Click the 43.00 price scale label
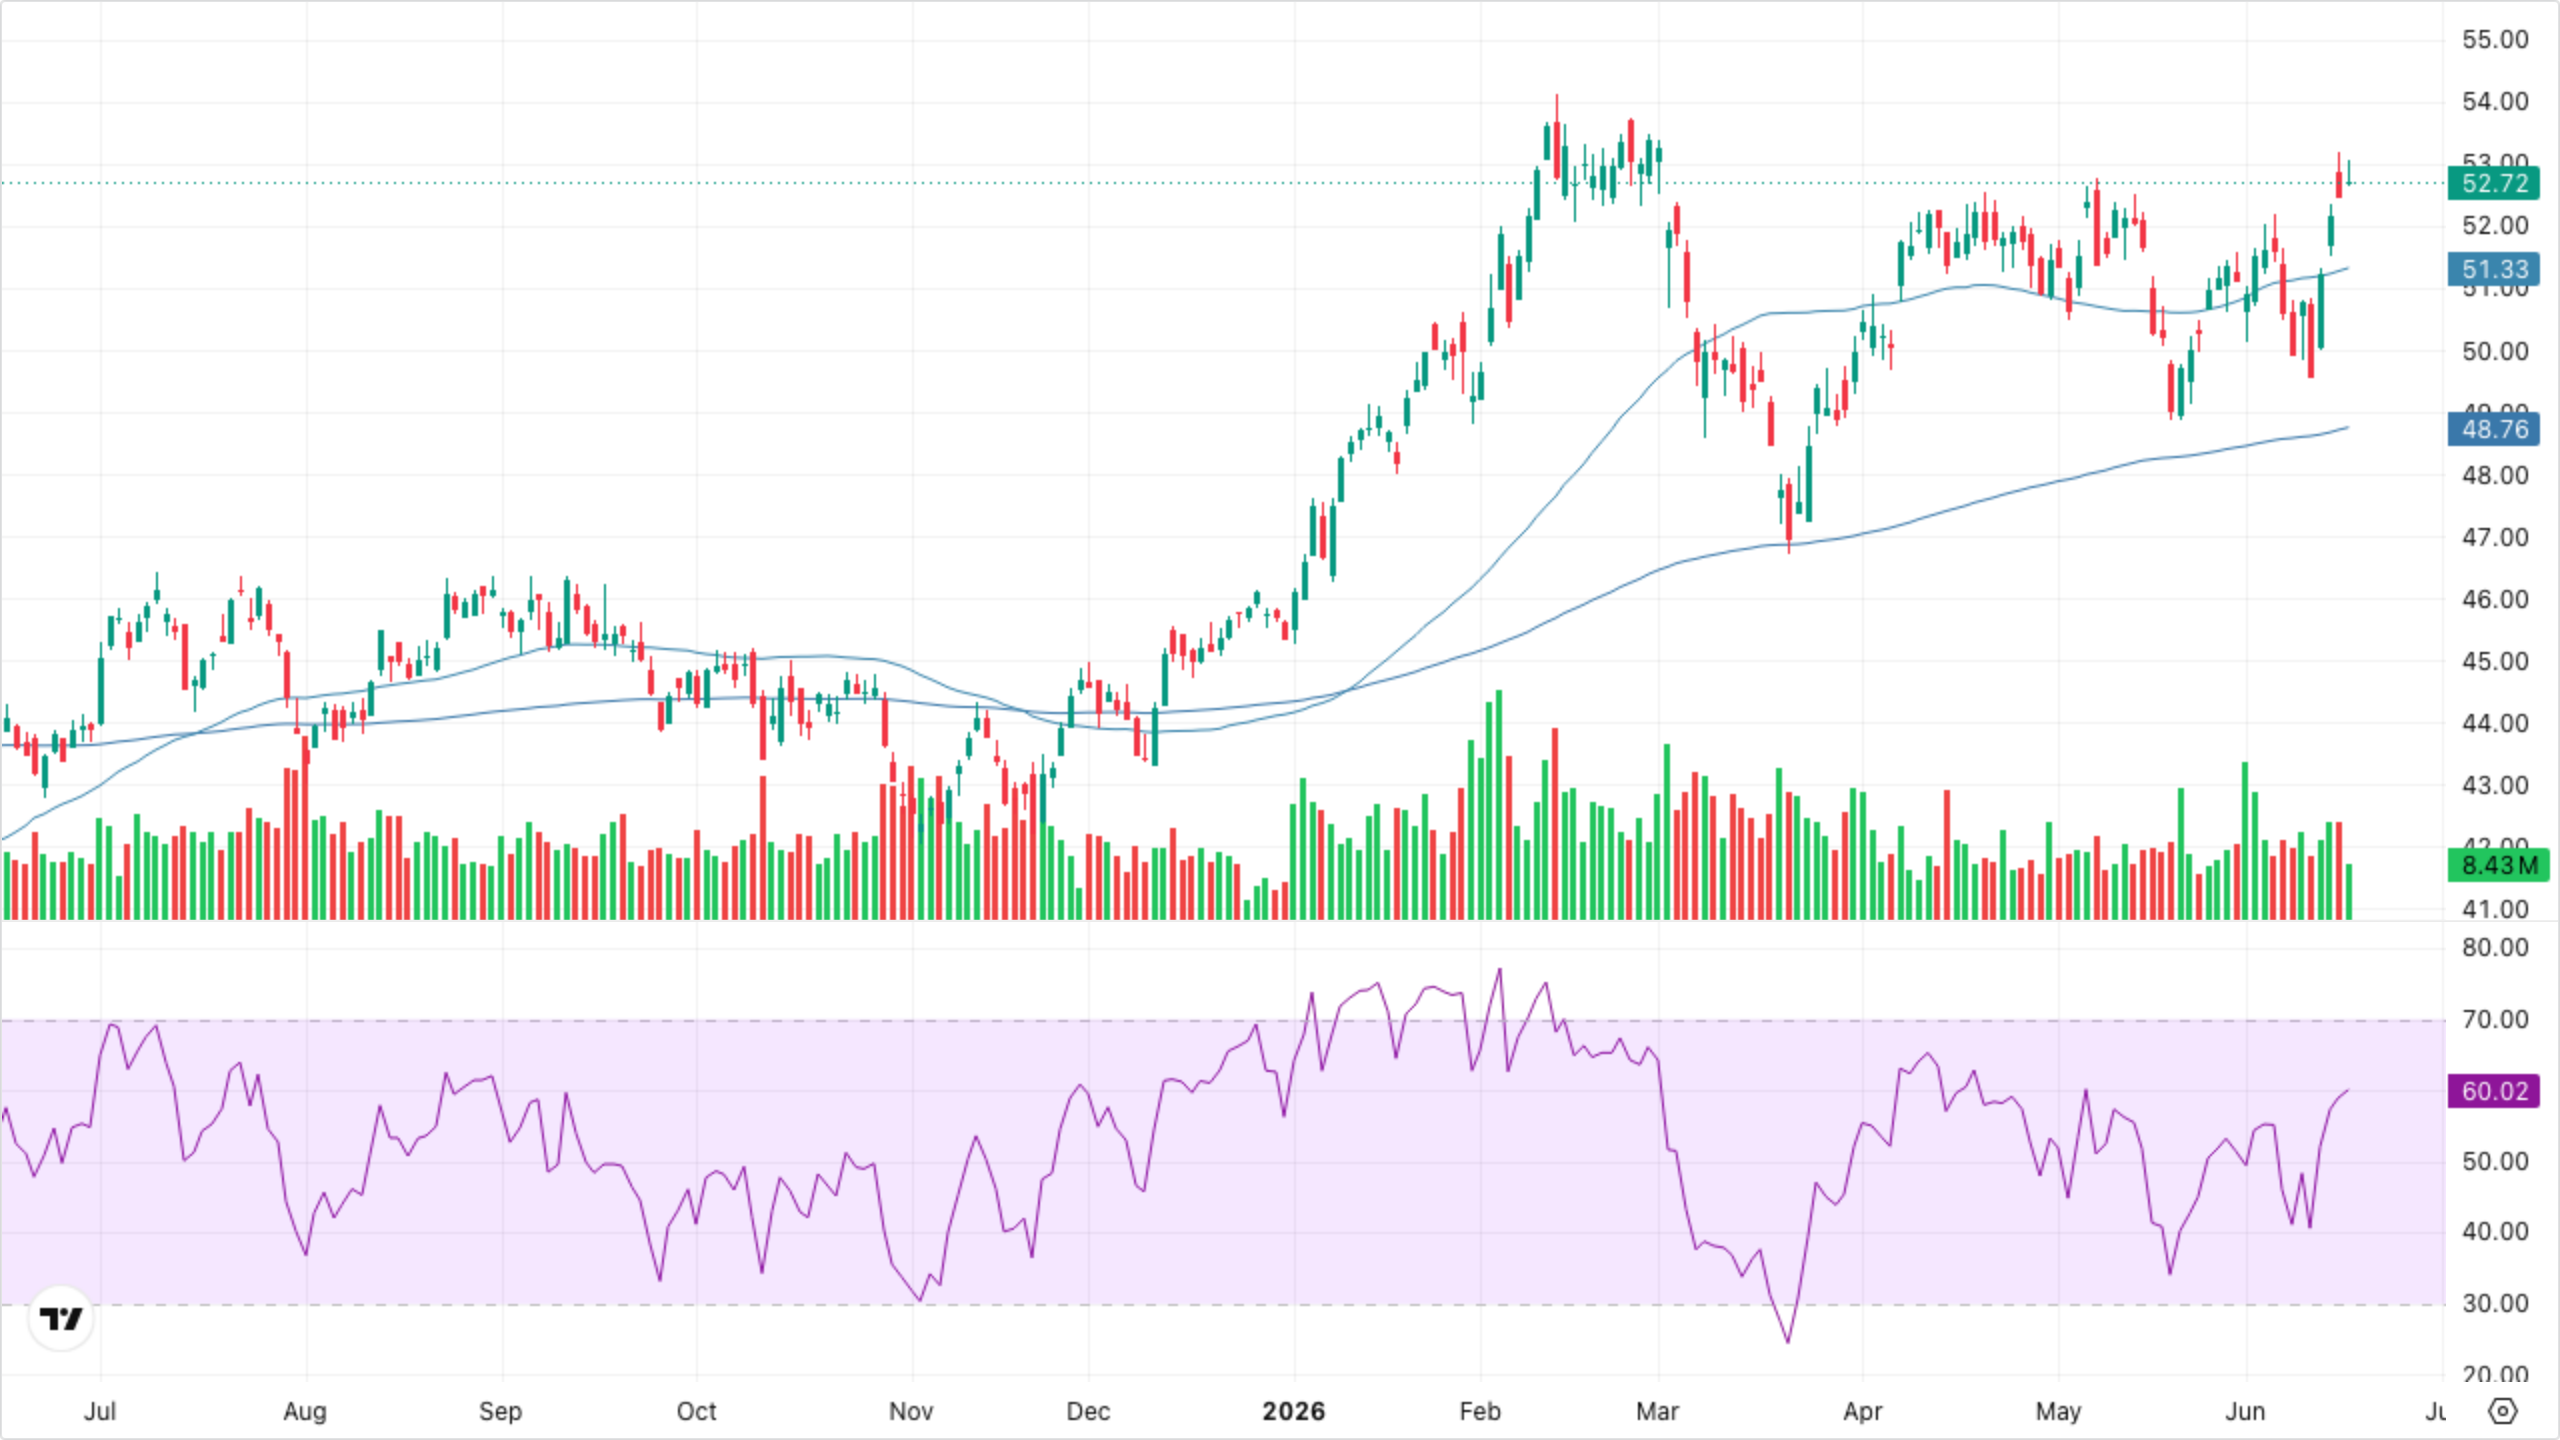Screen dimensions: 2560x1440 point(2494,785)
